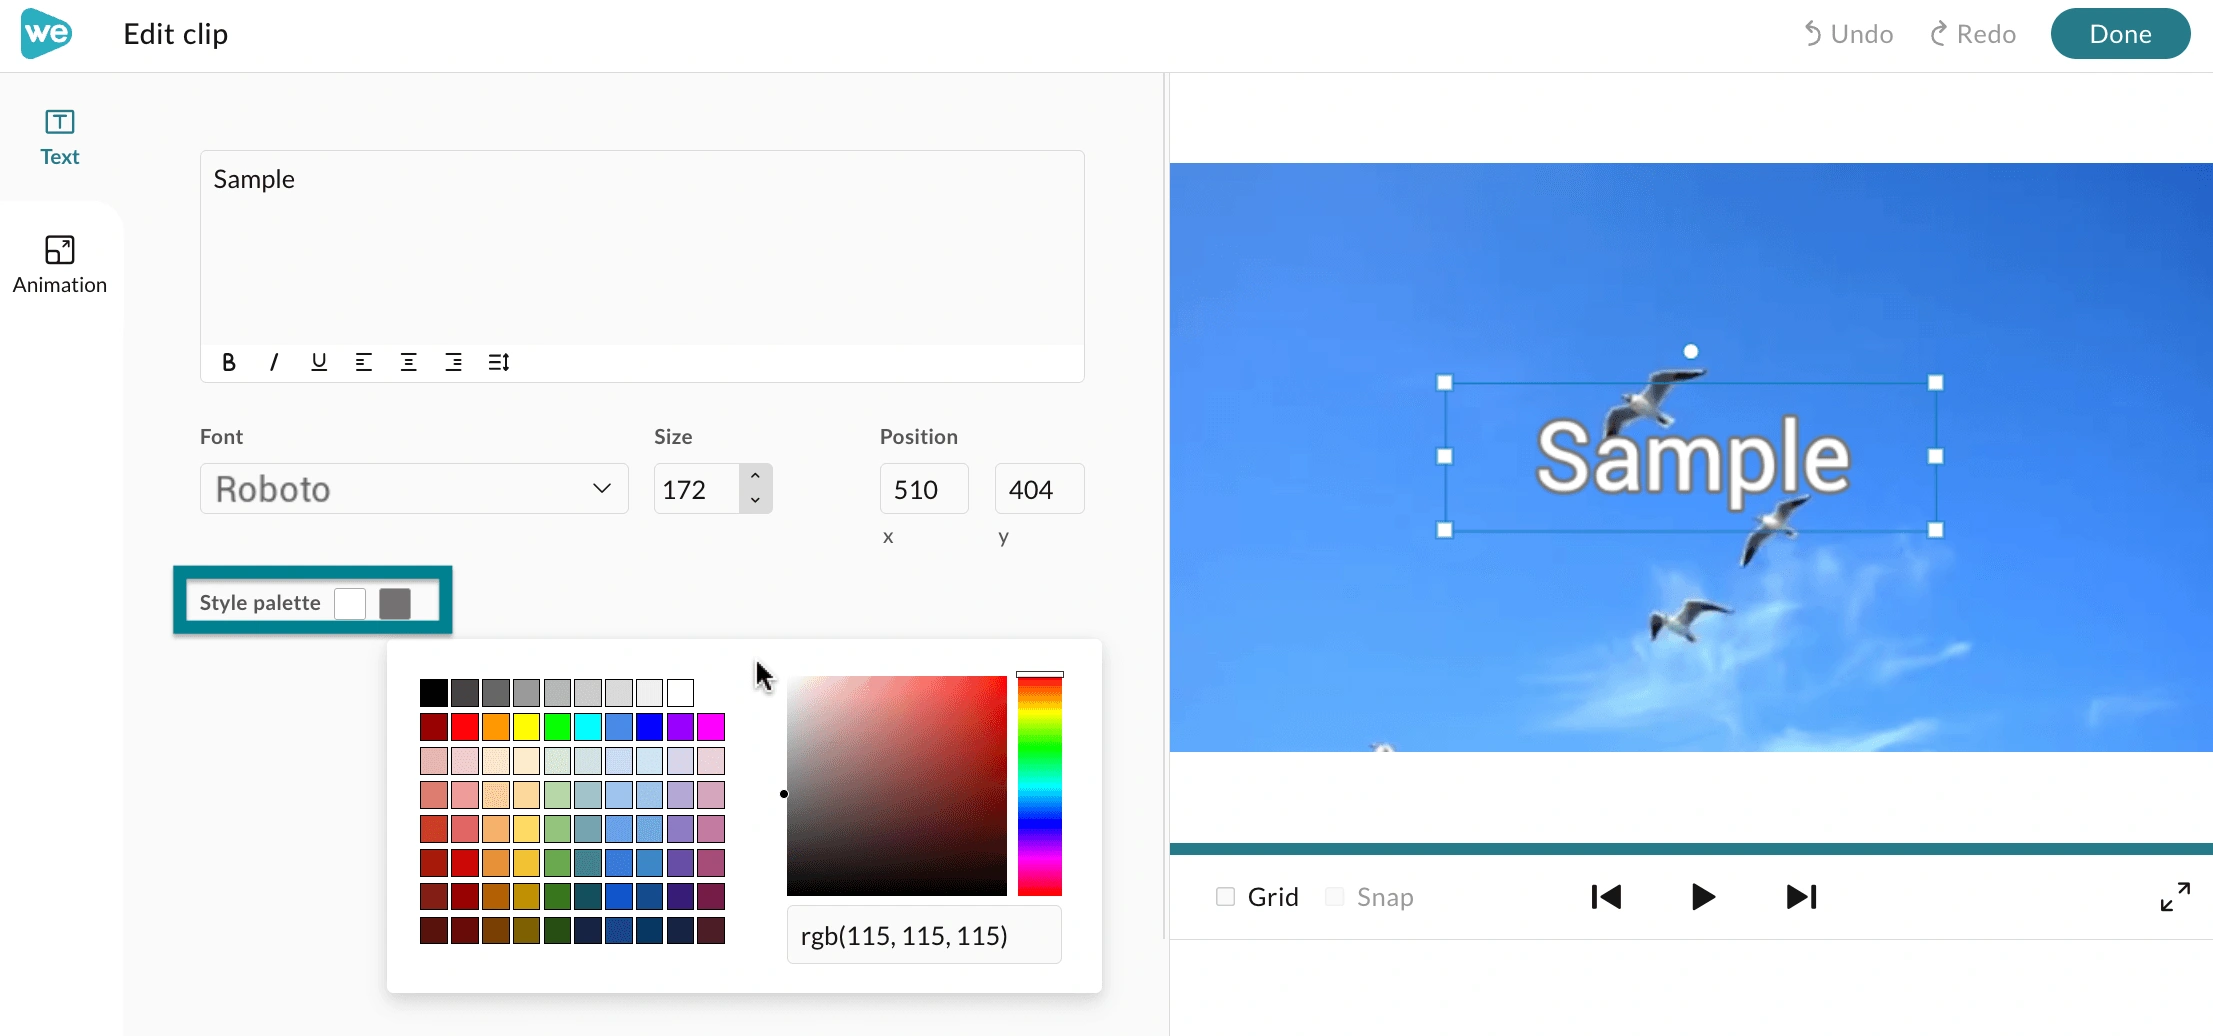The width and height of the screenshot is (2213, 1036).
Task: Skip to the clip end
Action: click(x=1801, y=897)
